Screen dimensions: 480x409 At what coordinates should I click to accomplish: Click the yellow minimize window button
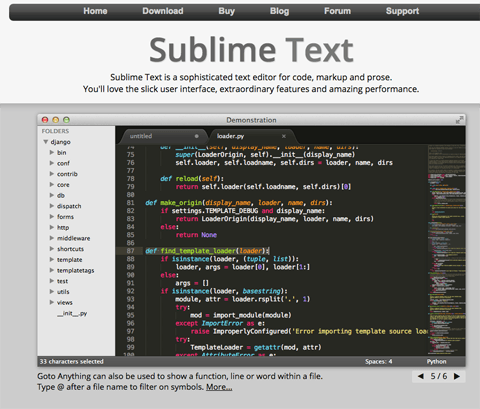click(56, 120)
